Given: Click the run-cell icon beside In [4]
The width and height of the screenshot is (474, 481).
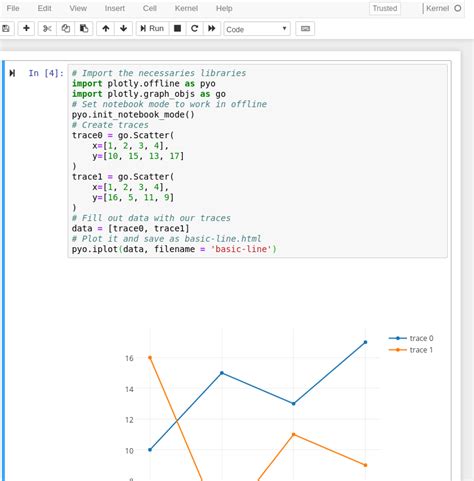Looking at the screenshot, I should (12, 73).
